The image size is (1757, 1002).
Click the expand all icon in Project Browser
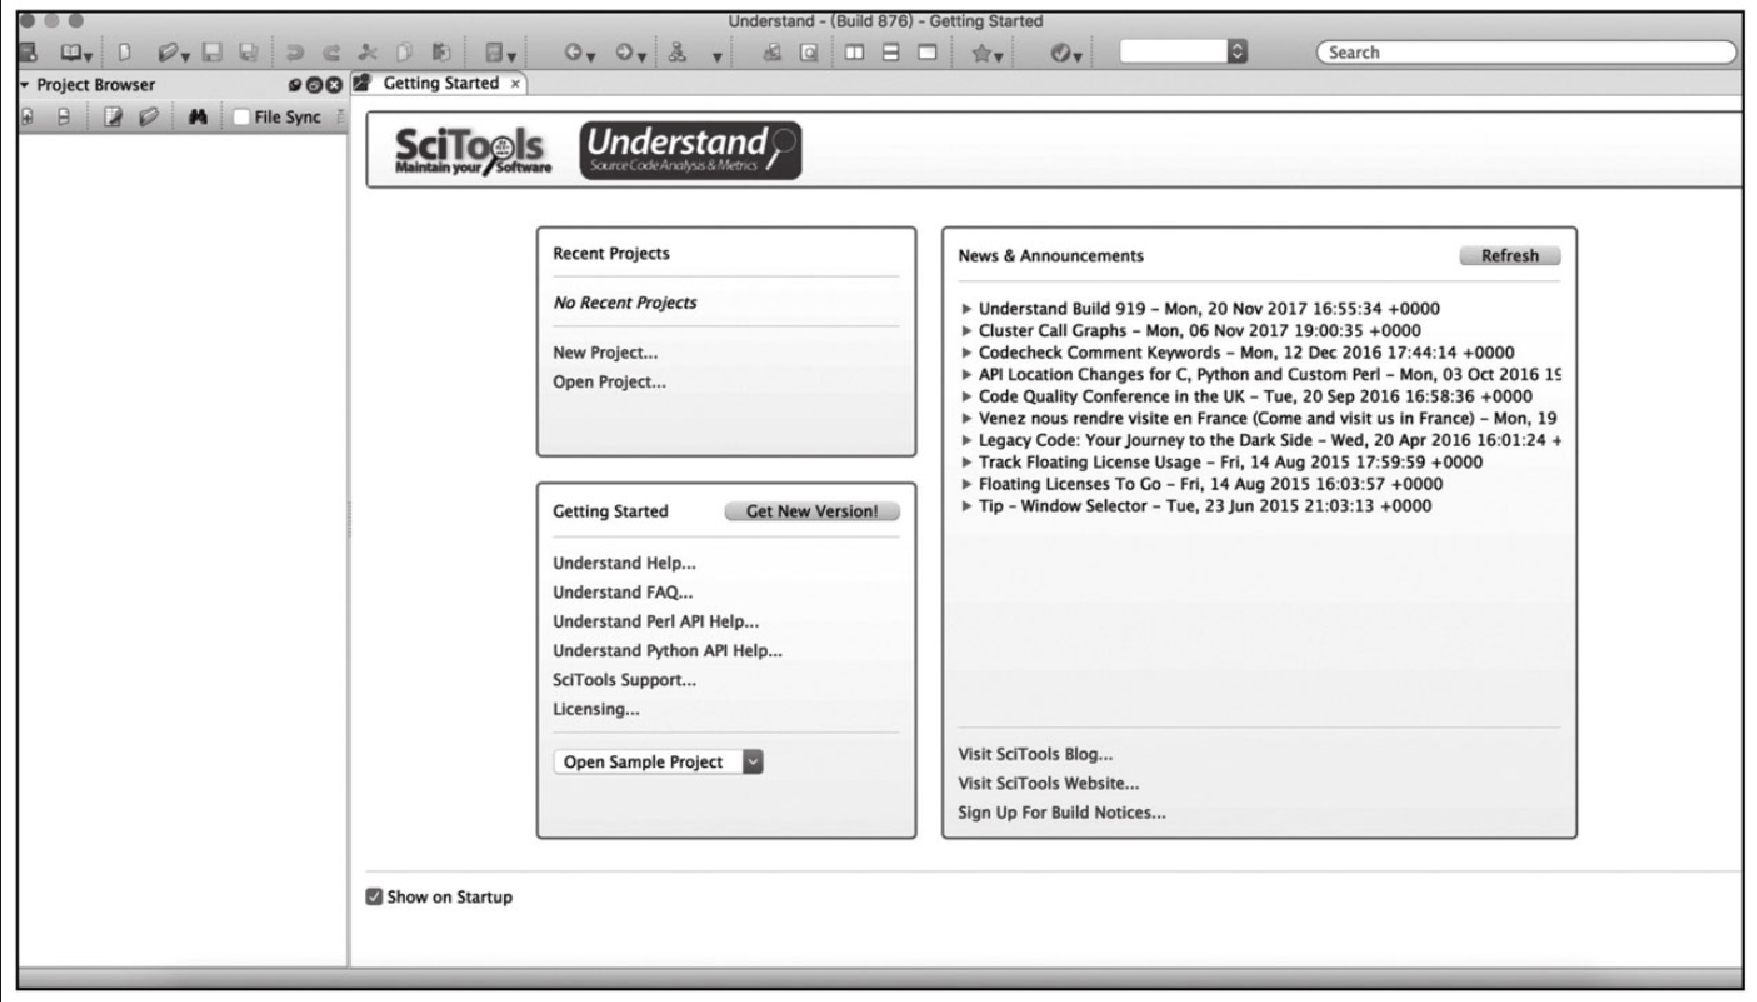(28, 117)
